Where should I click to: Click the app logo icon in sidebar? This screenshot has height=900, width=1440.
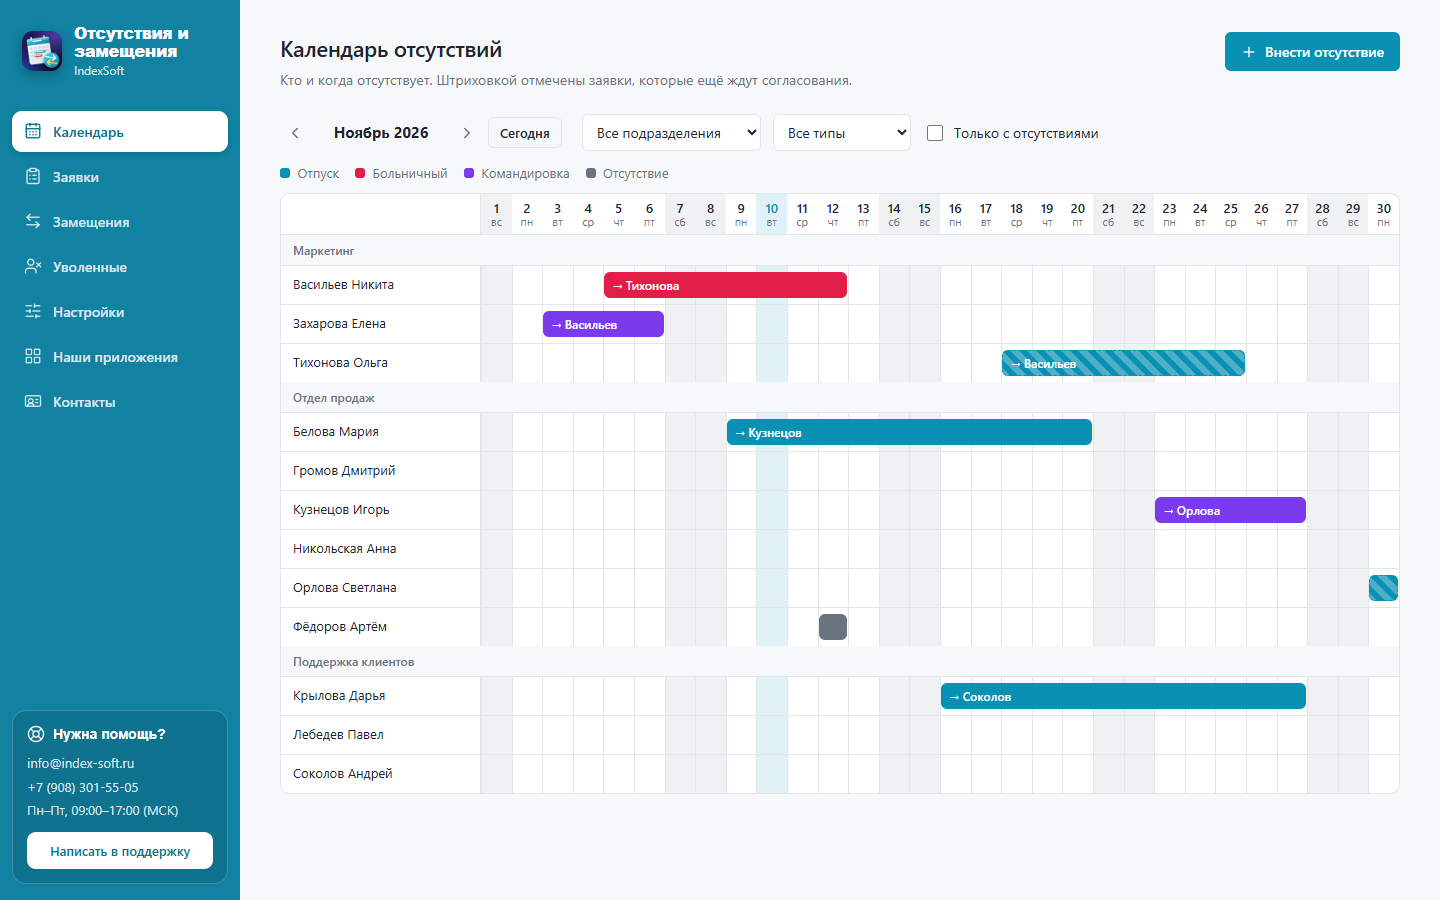click(42, 51)
